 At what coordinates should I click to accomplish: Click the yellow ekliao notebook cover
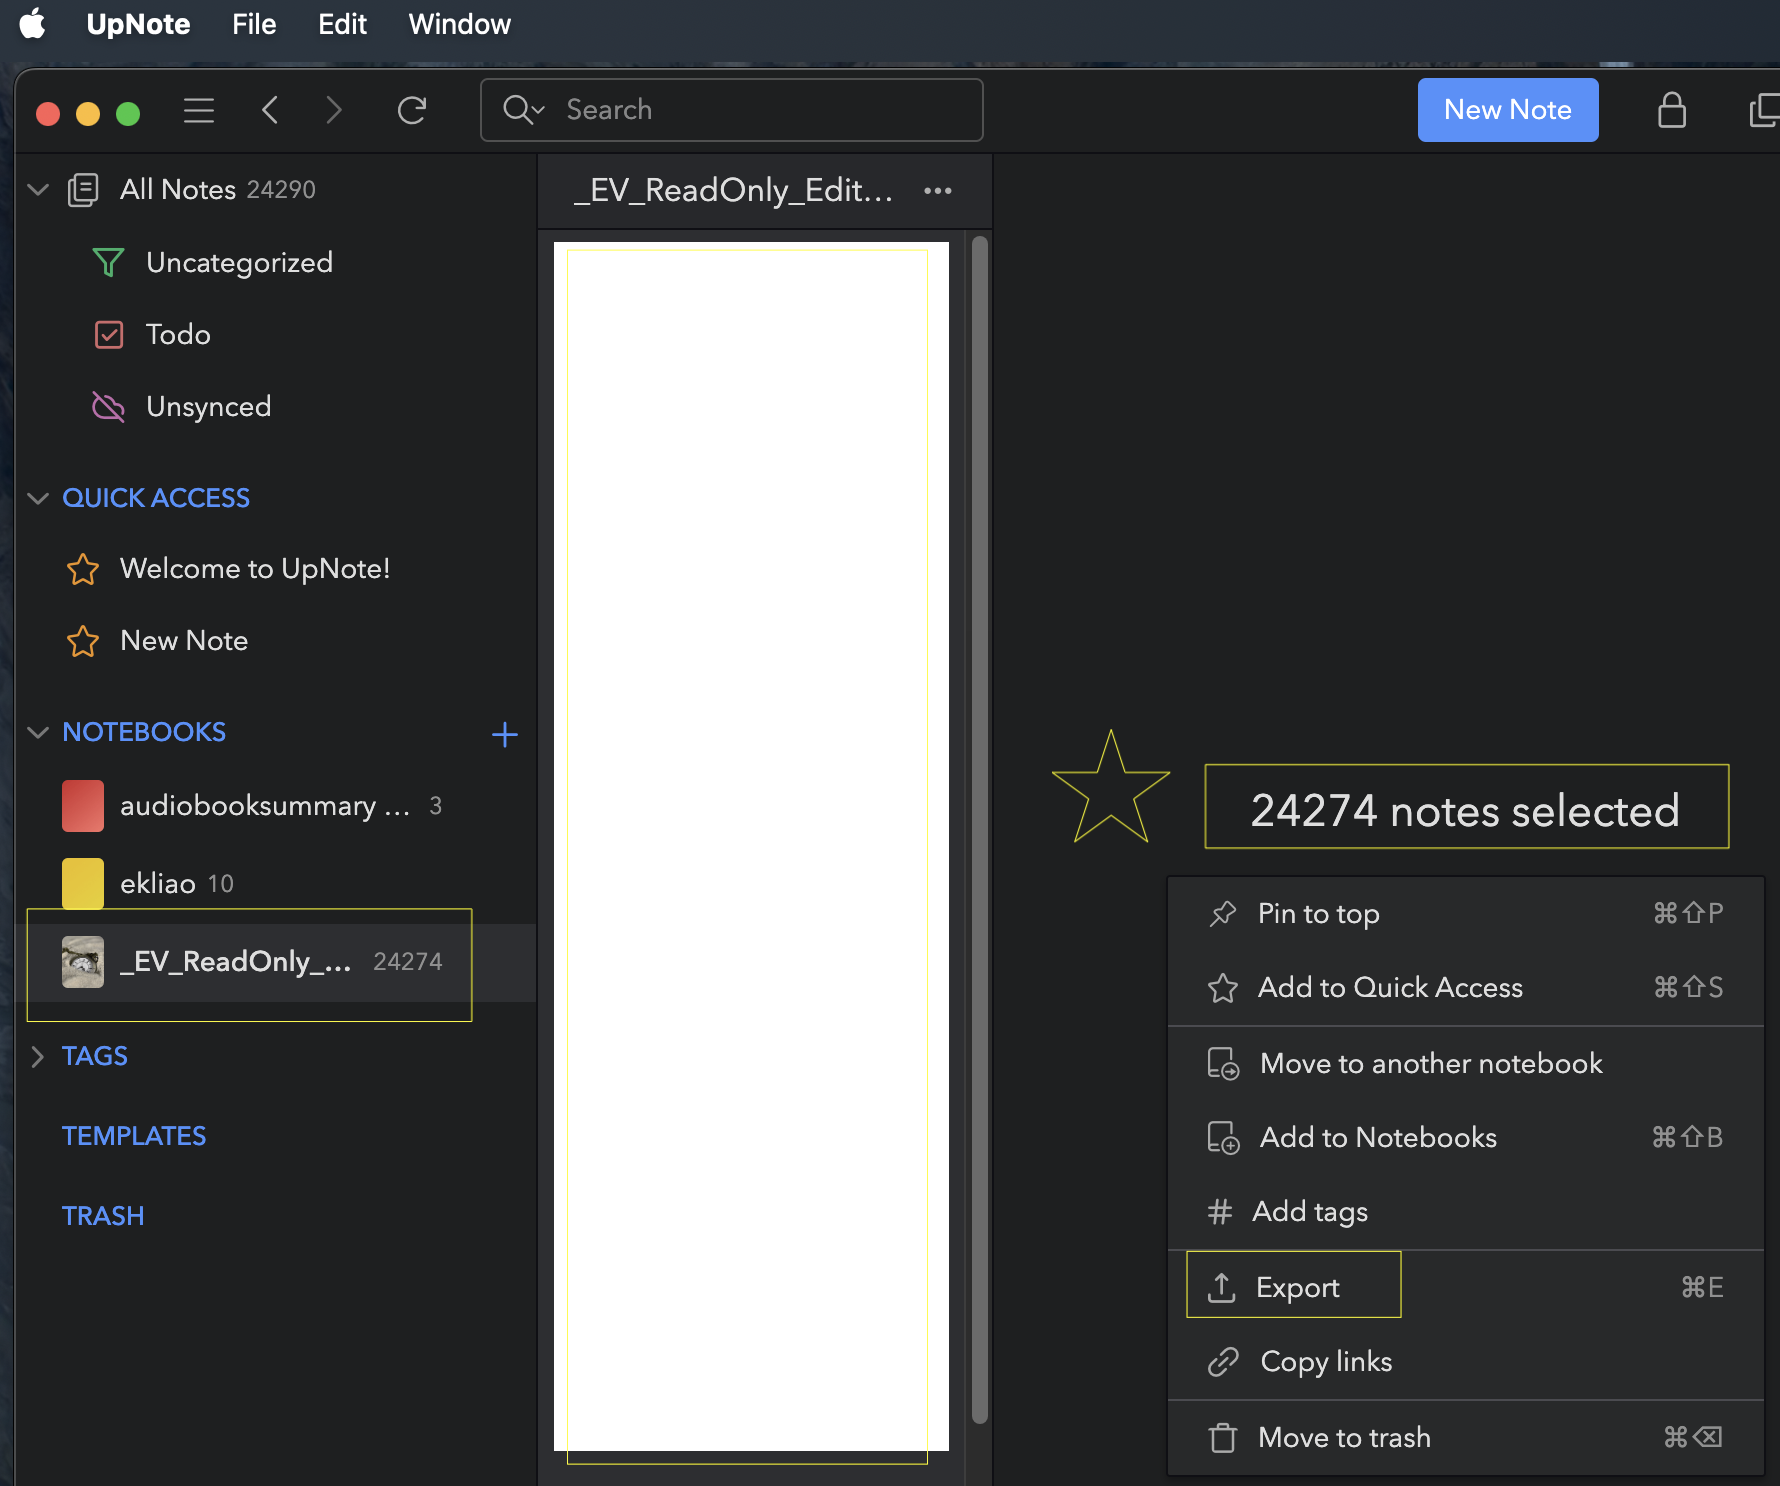[x=83, y=884]
